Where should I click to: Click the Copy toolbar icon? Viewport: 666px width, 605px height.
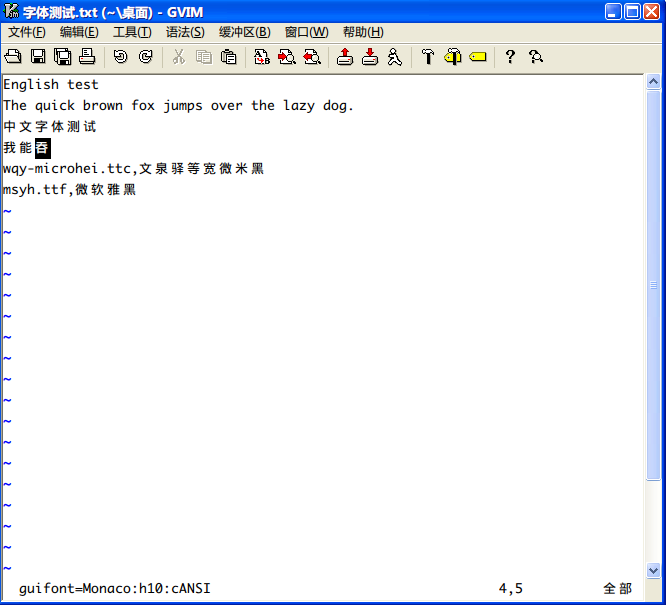click(203, 57)
